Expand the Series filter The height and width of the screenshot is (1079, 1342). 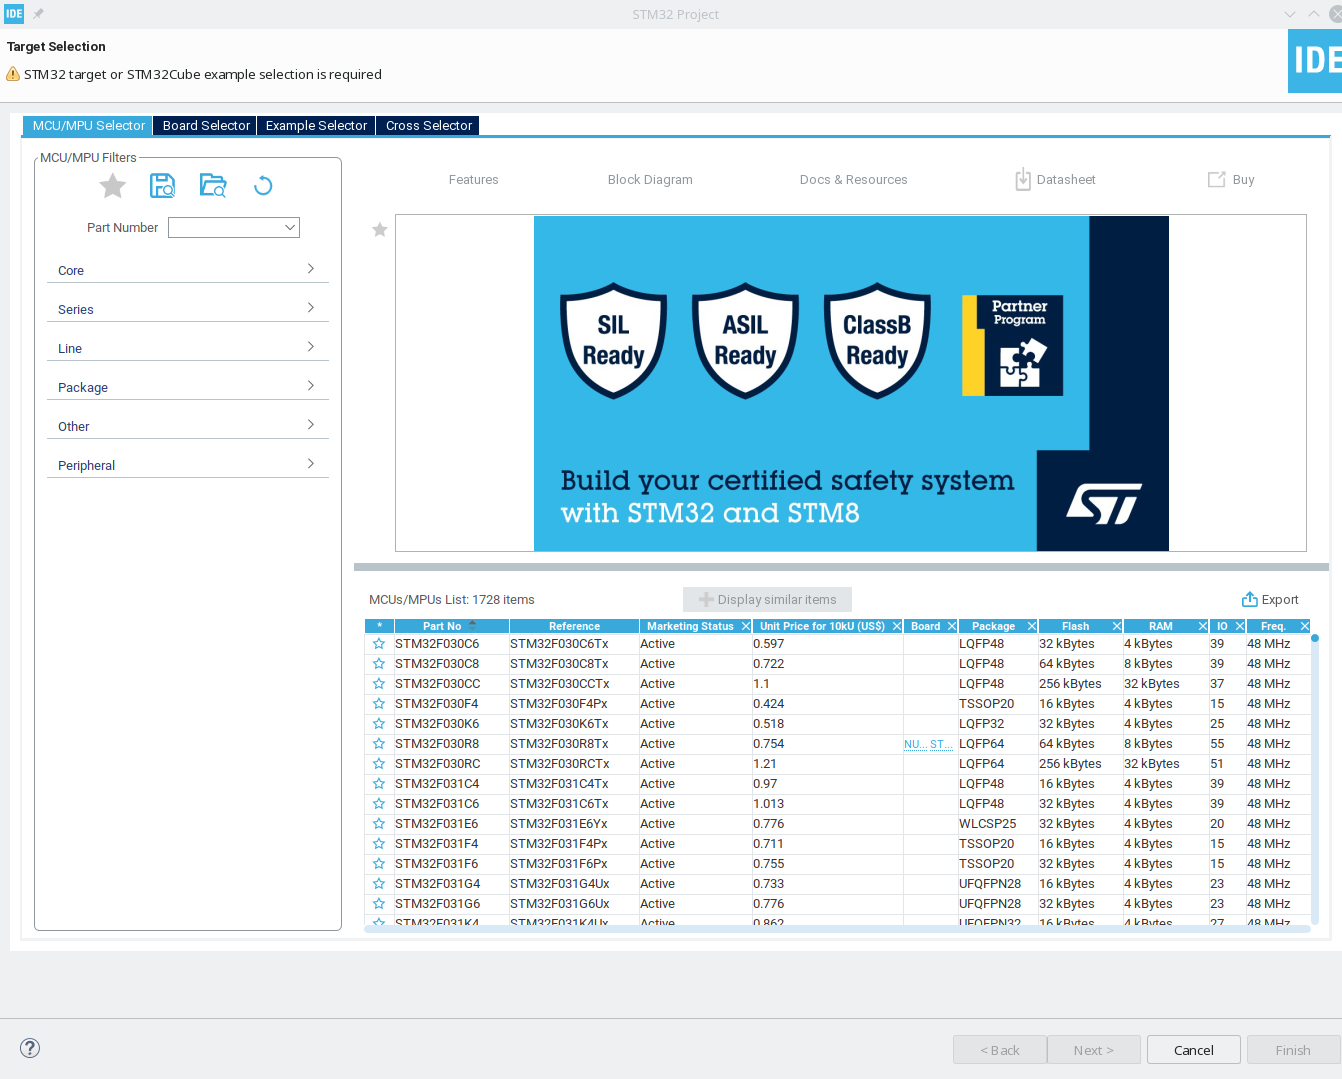(x=188, y=309)
